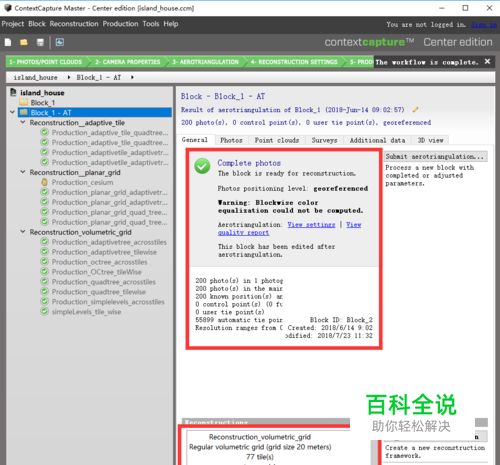Collapse Reconstruction_volumetric_grid node
Screen dimensions: 500x465
[x=23, y=232]
